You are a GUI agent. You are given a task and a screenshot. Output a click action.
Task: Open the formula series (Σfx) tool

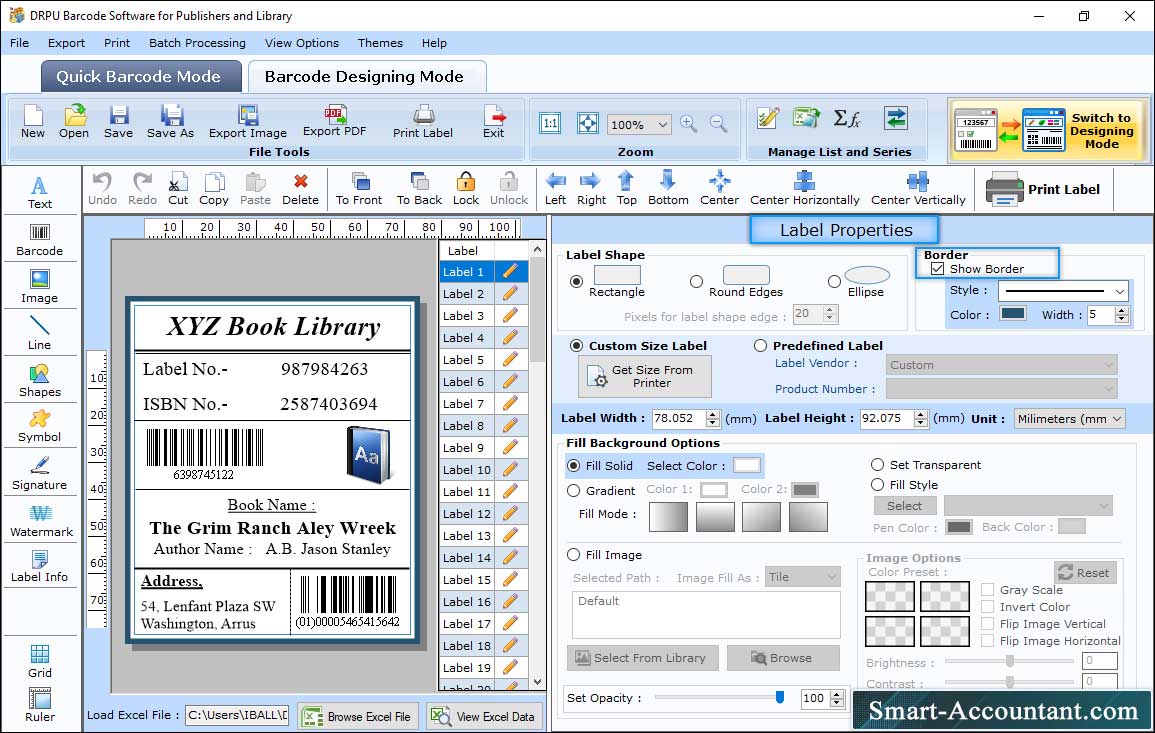(x=847, y=118)
